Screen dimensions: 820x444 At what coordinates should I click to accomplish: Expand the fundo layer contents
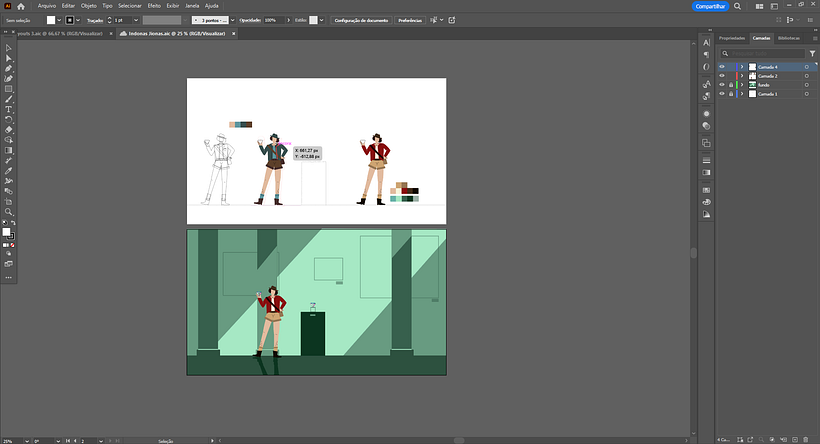coord(741,85)
